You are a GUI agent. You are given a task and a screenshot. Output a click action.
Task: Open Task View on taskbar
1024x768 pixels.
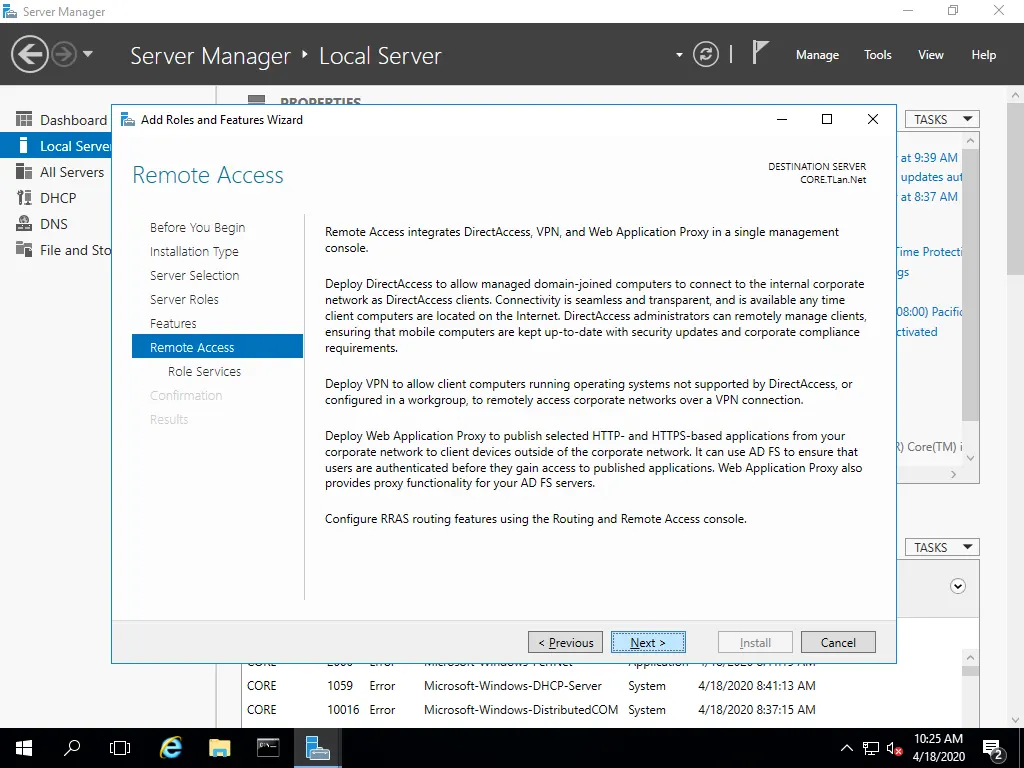click(x=120, y=748)
